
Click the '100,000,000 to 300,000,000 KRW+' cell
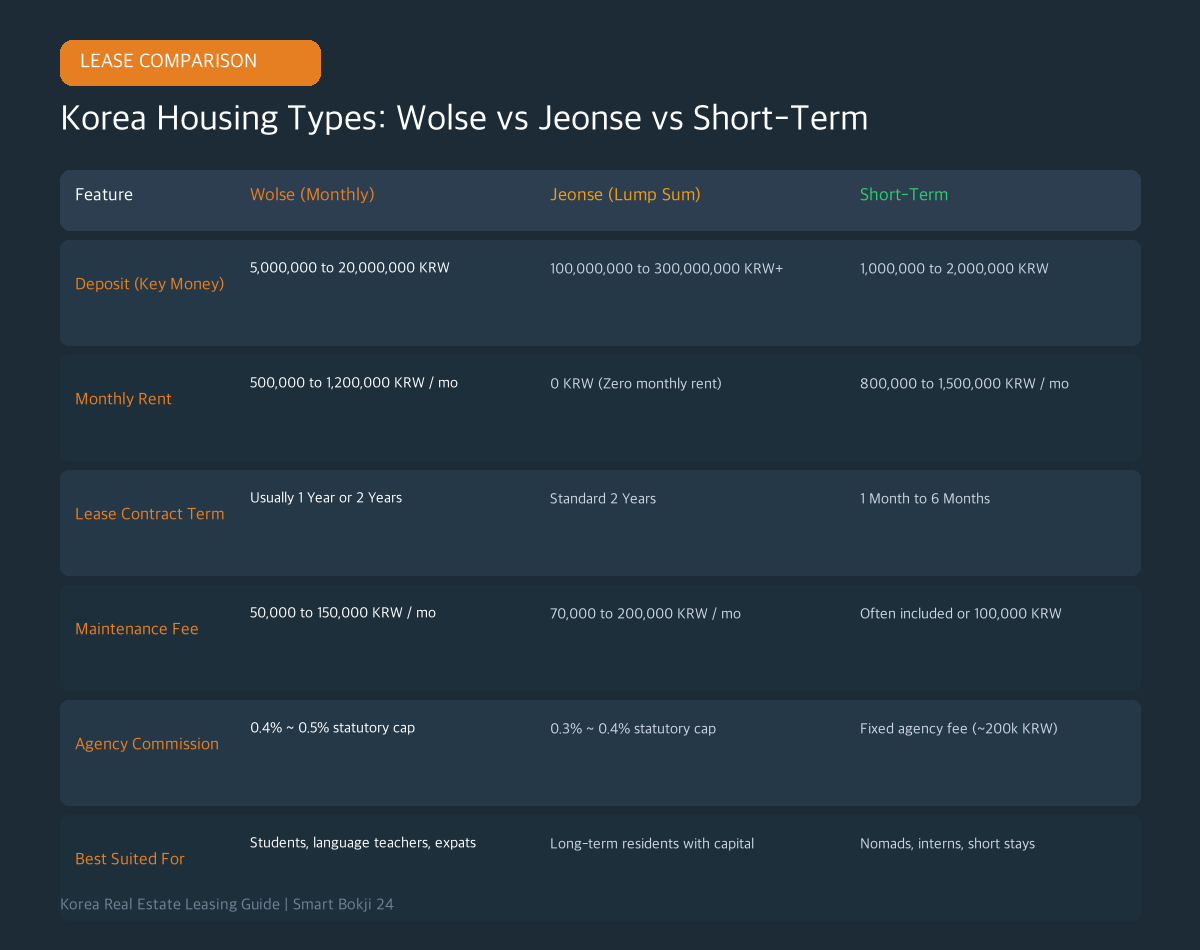(667, 269)
